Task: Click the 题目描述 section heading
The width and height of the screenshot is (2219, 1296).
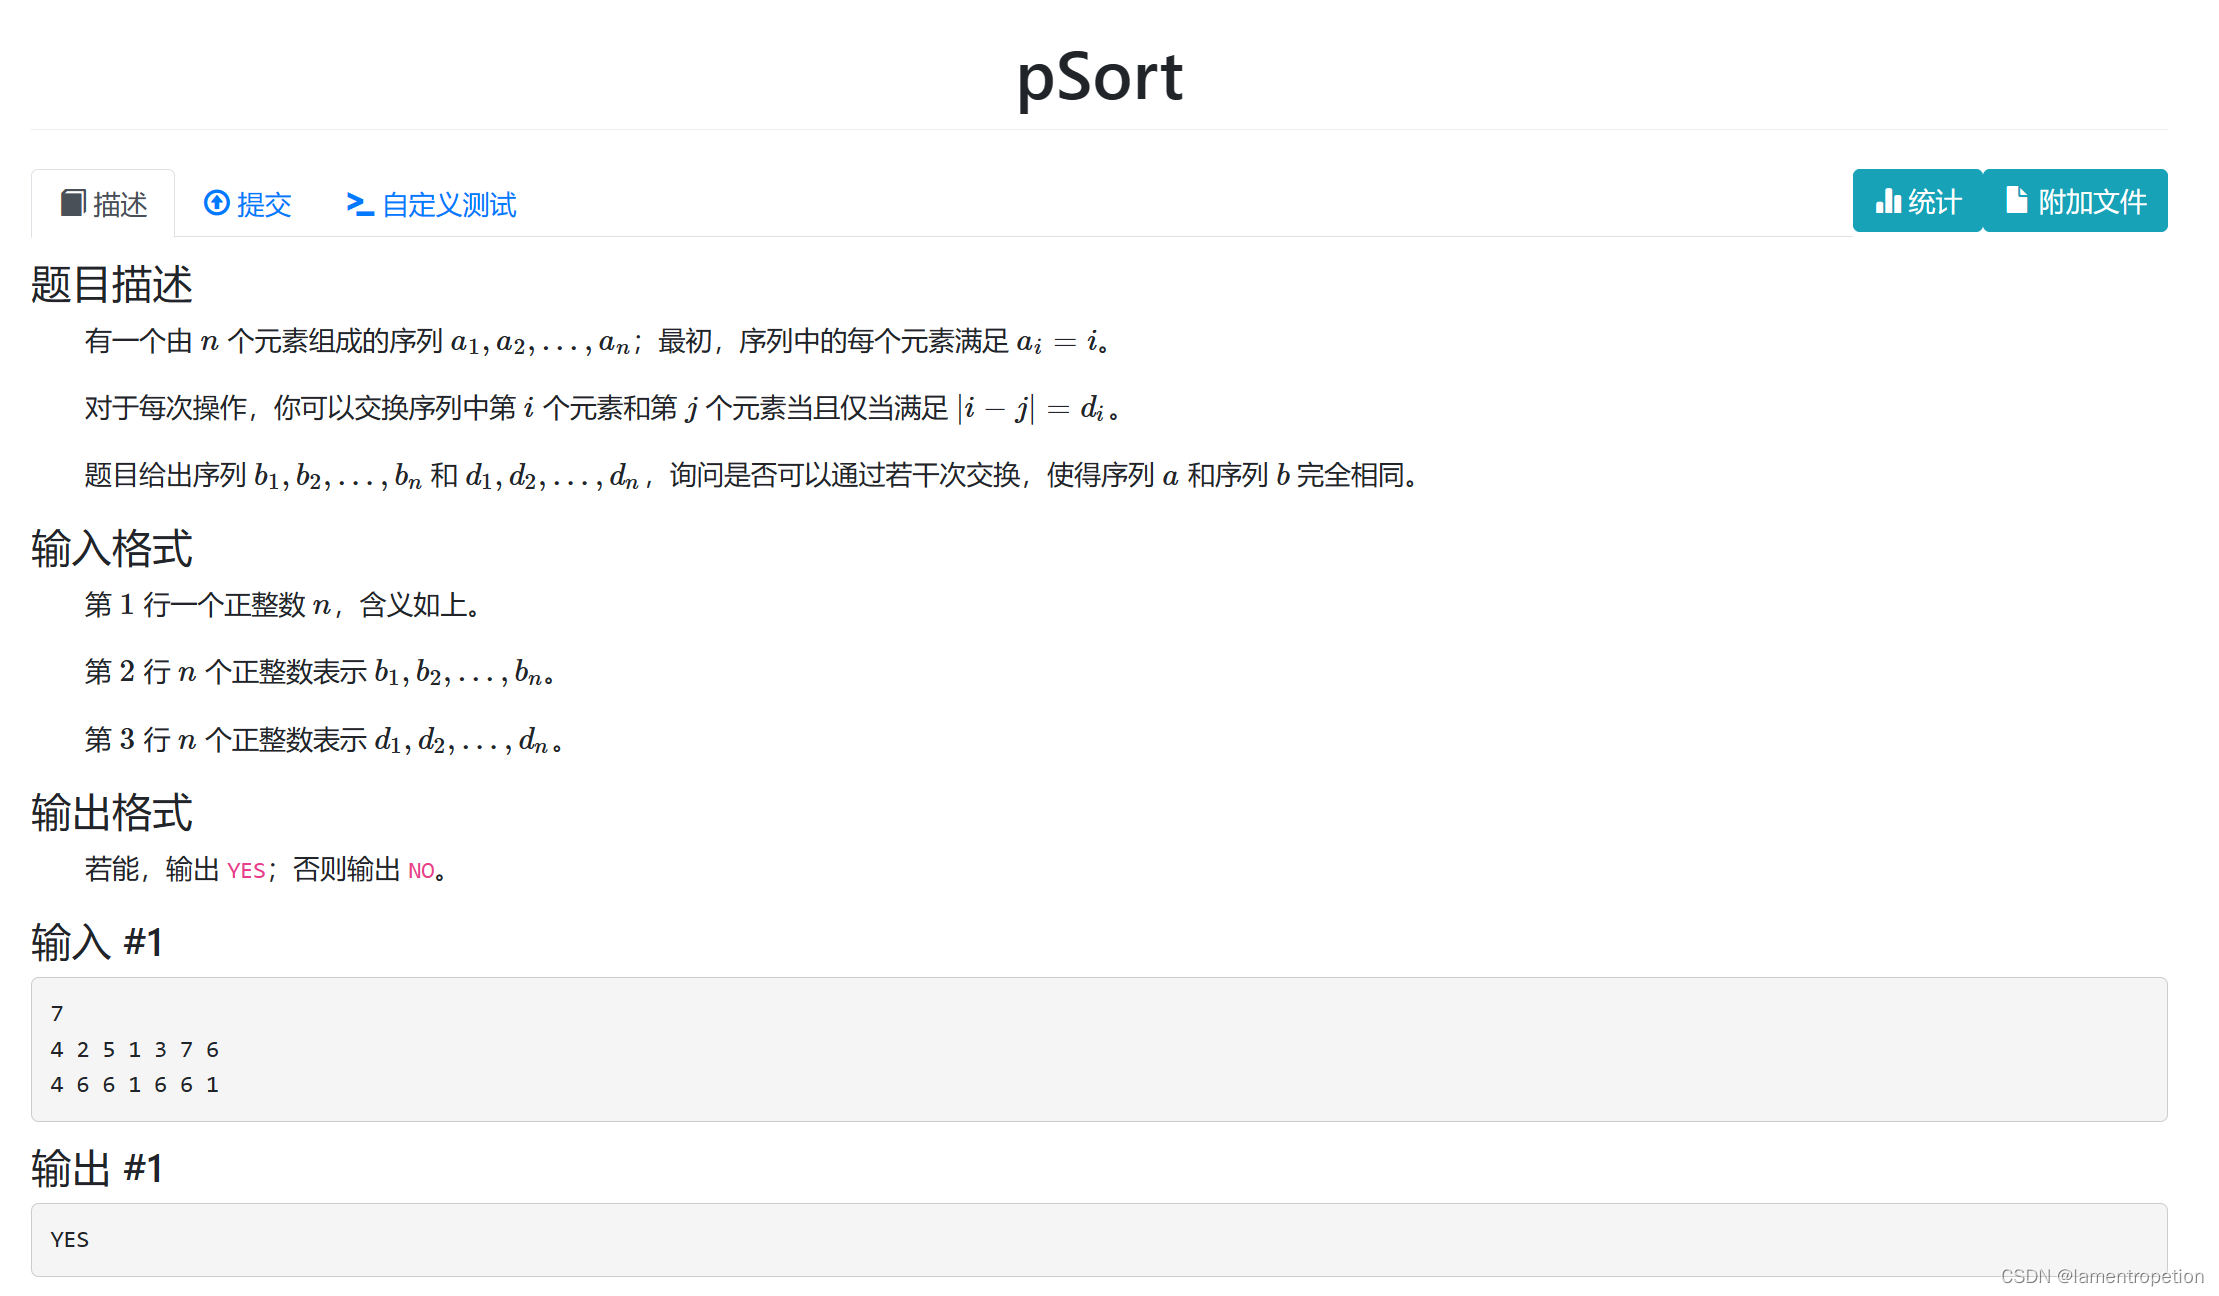Action: click(112, 285)
